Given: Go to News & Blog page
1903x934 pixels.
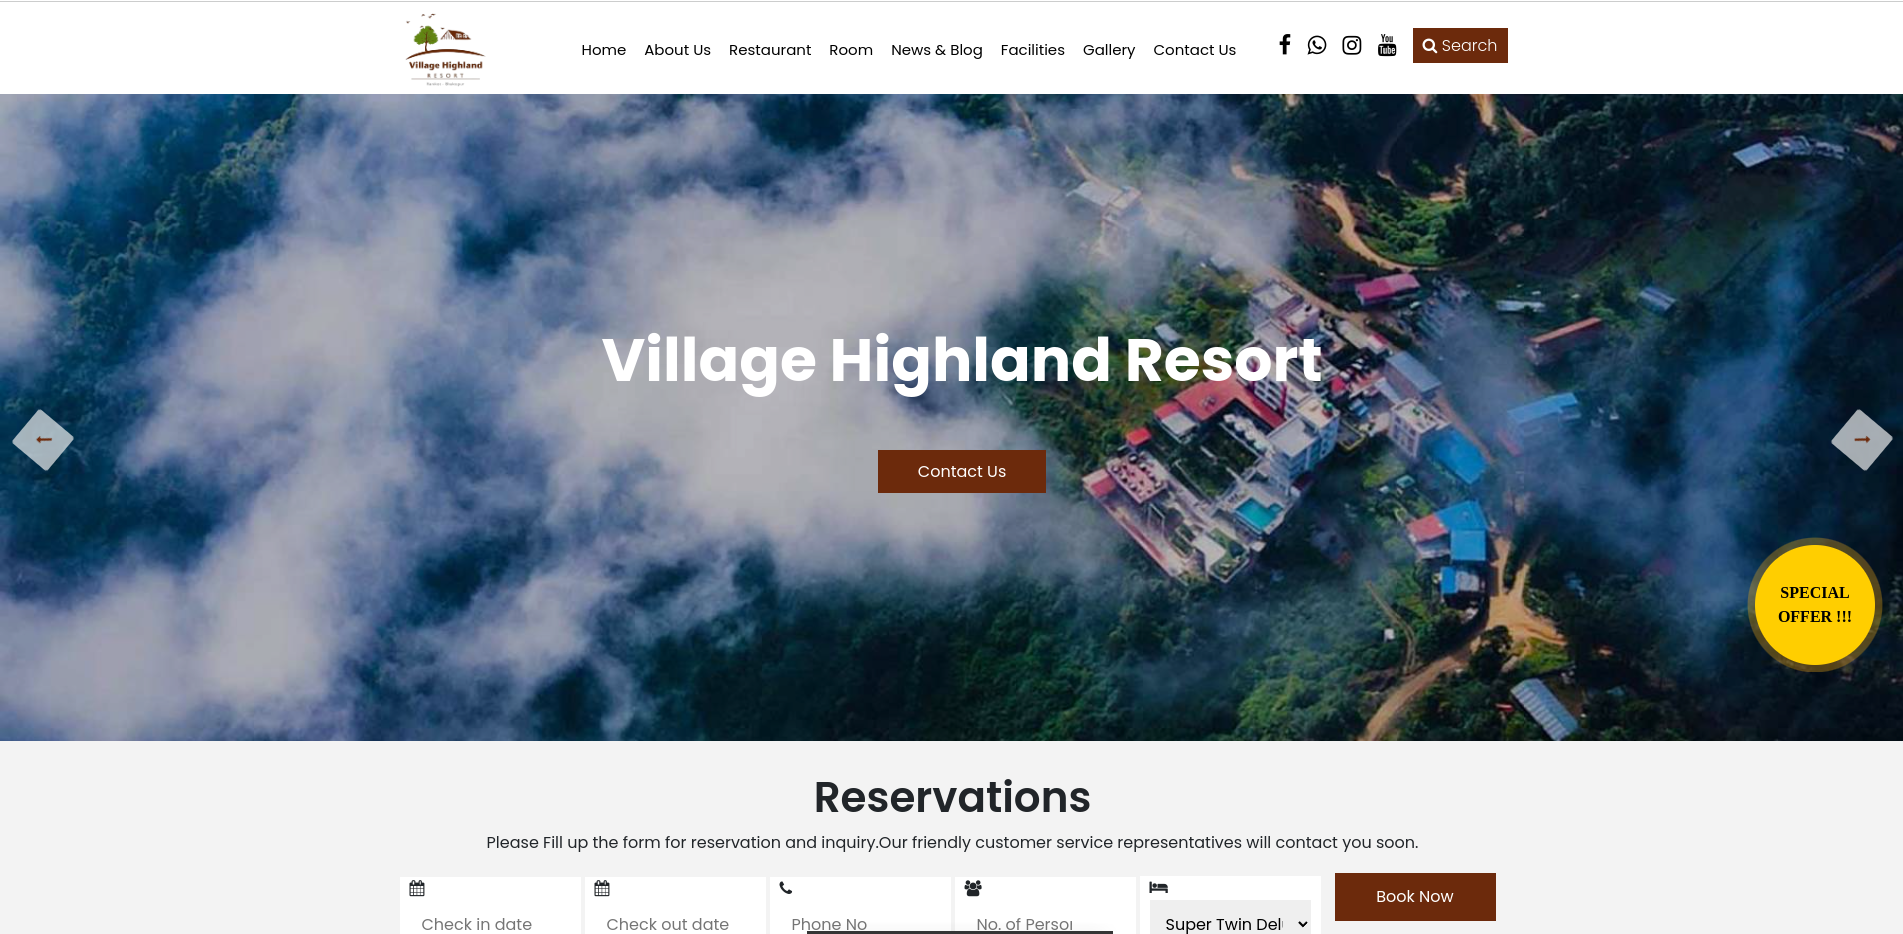Looking at the screenshot, I should tap(937, 50).
